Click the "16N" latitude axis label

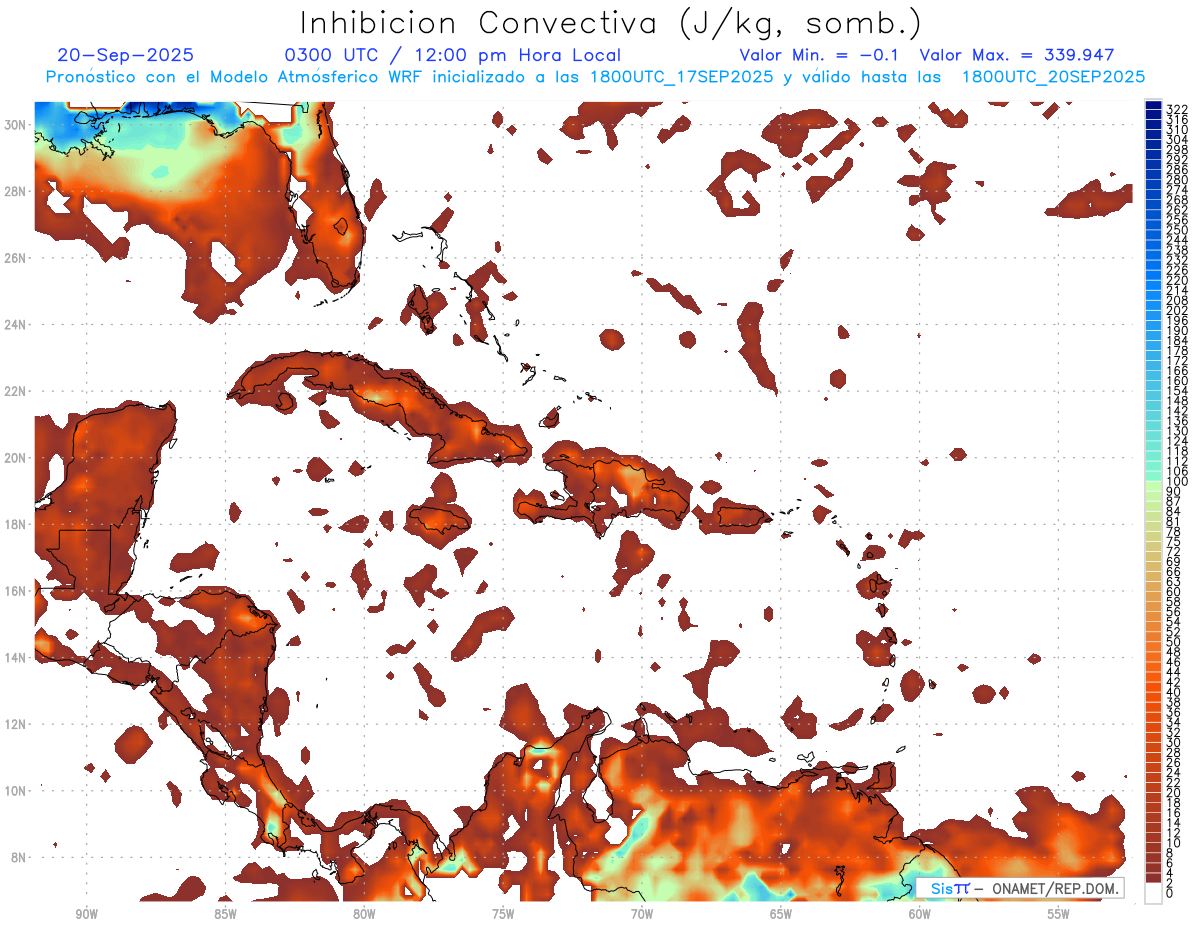[15, 591]
